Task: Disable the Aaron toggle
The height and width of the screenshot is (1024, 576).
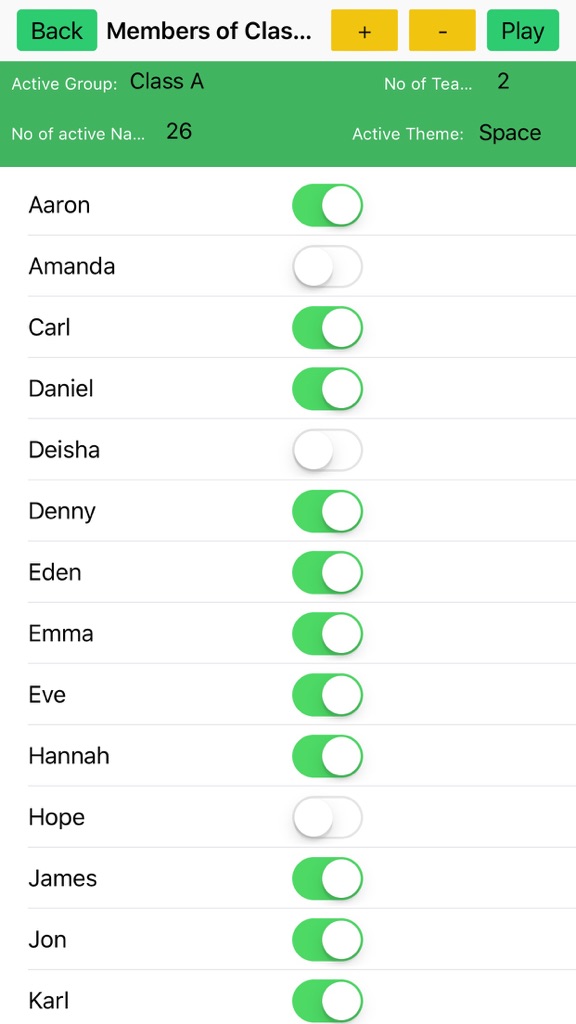Action: point(327,205)
